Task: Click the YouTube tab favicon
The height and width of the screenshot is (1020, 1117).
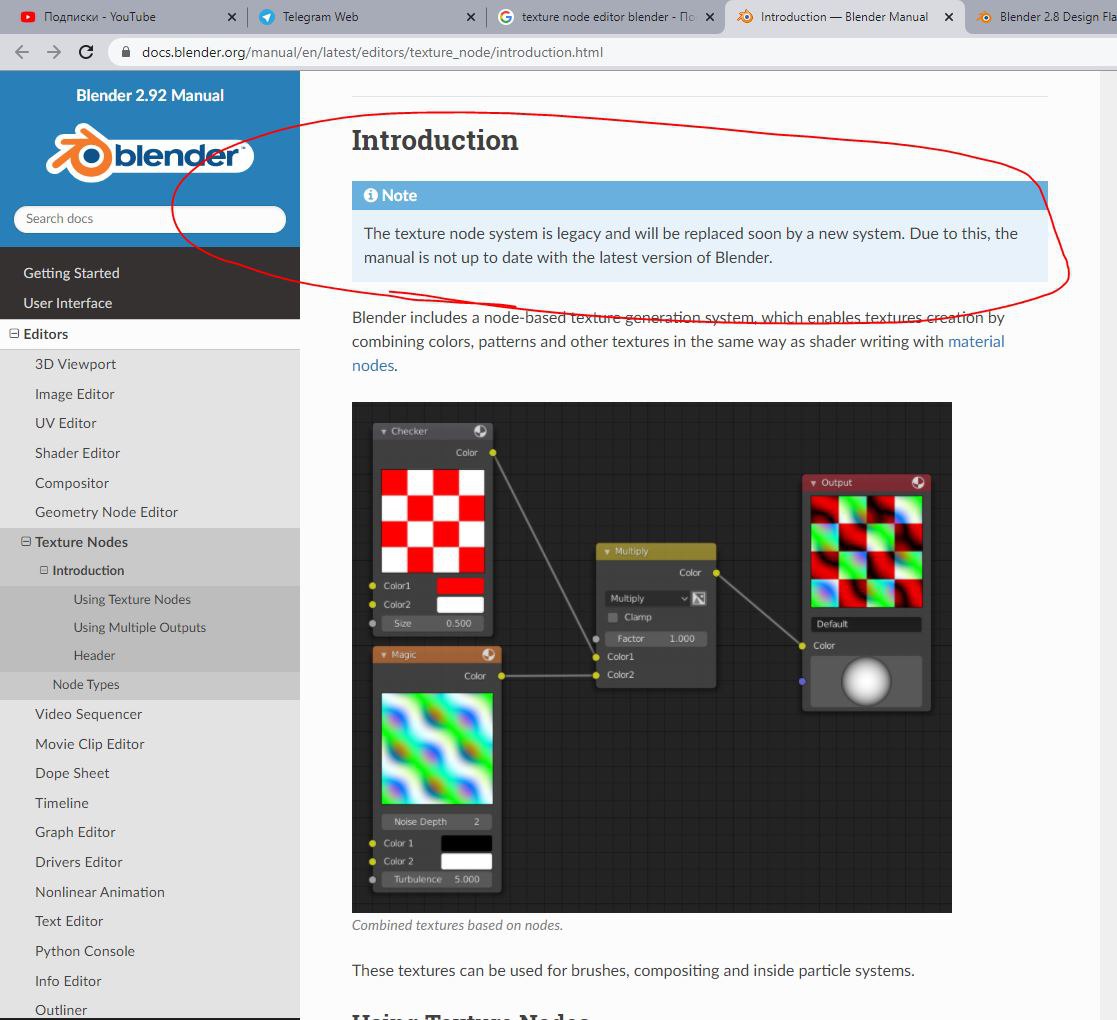Action: [28, 16]
